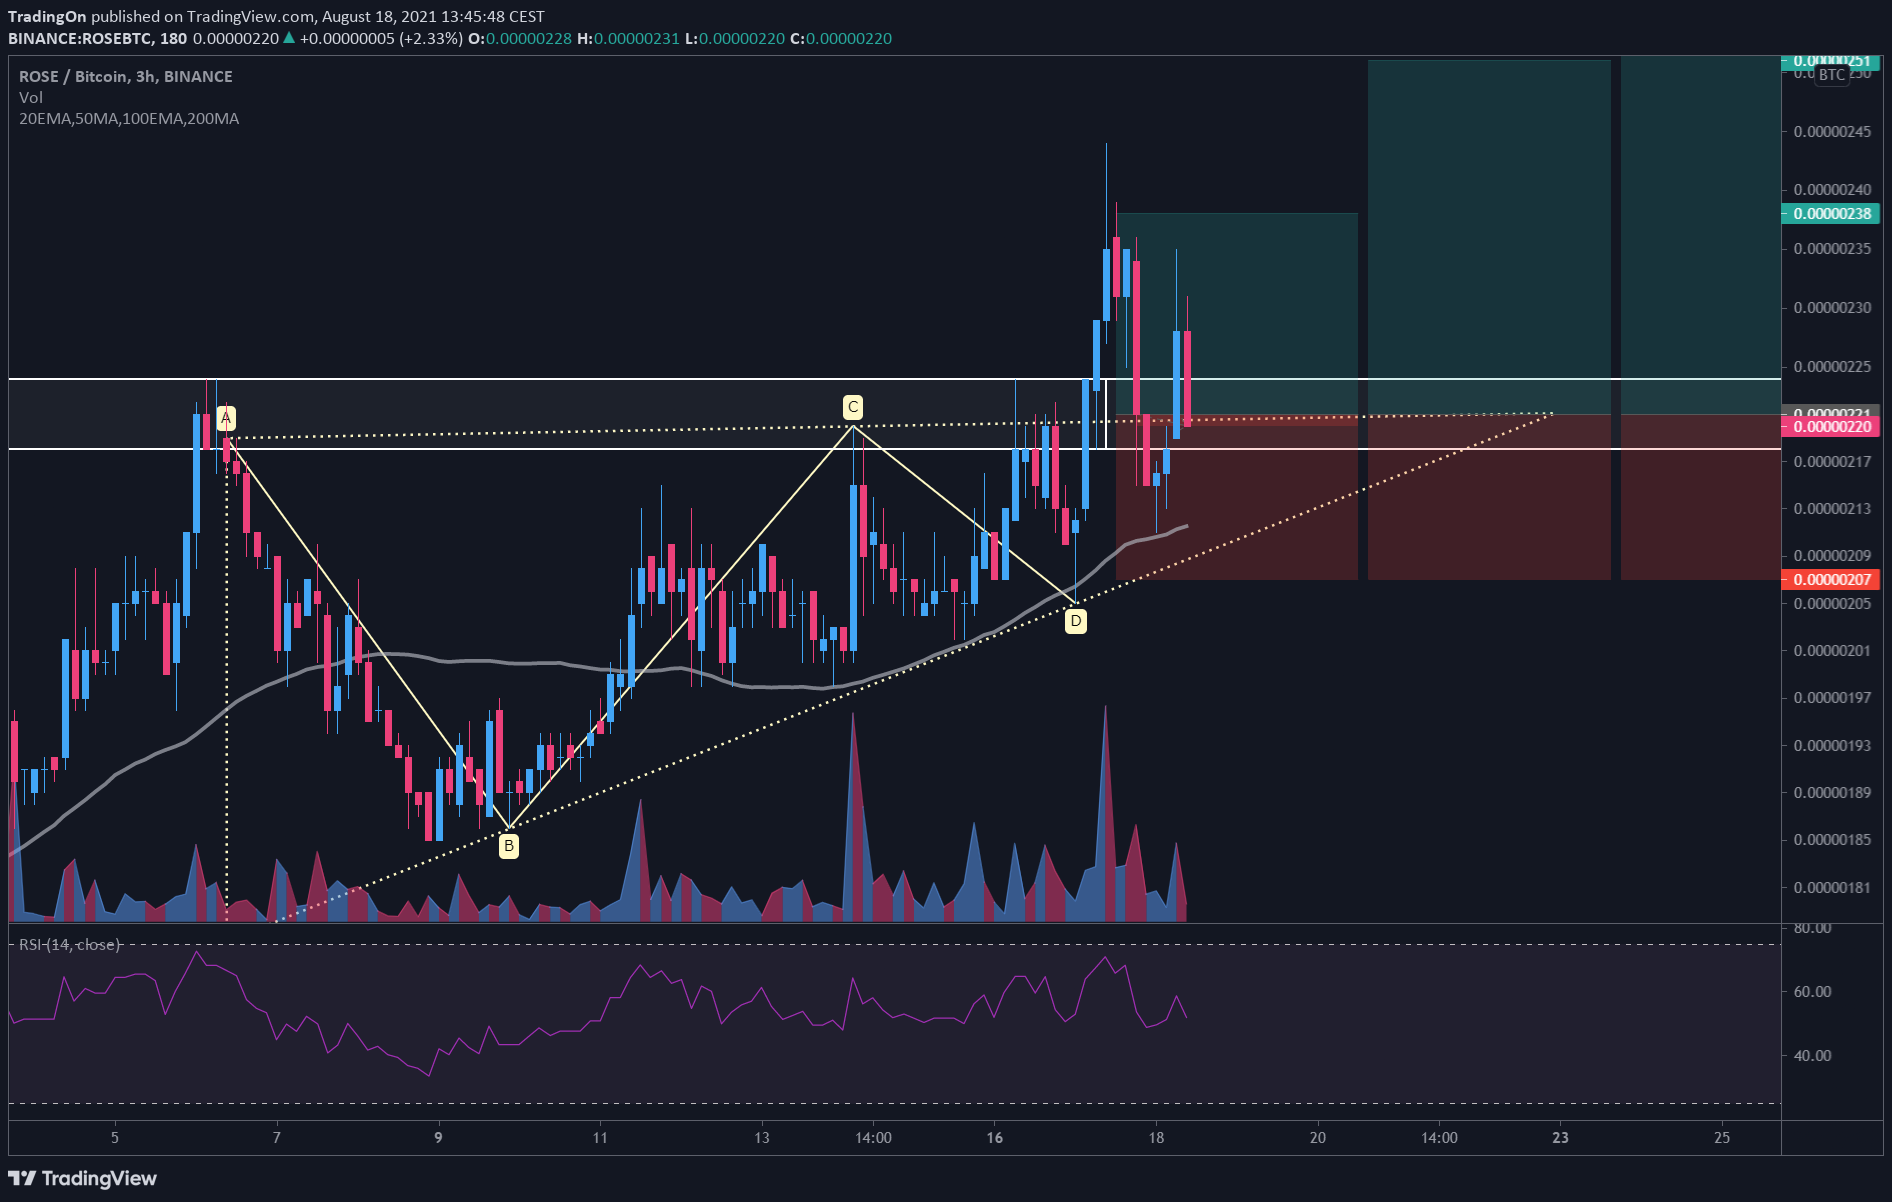The width and height of the screenshot is (1892, 1202).
Task: Click the 'RSI (14, close)' indicator label
Action: click(70, 944)
